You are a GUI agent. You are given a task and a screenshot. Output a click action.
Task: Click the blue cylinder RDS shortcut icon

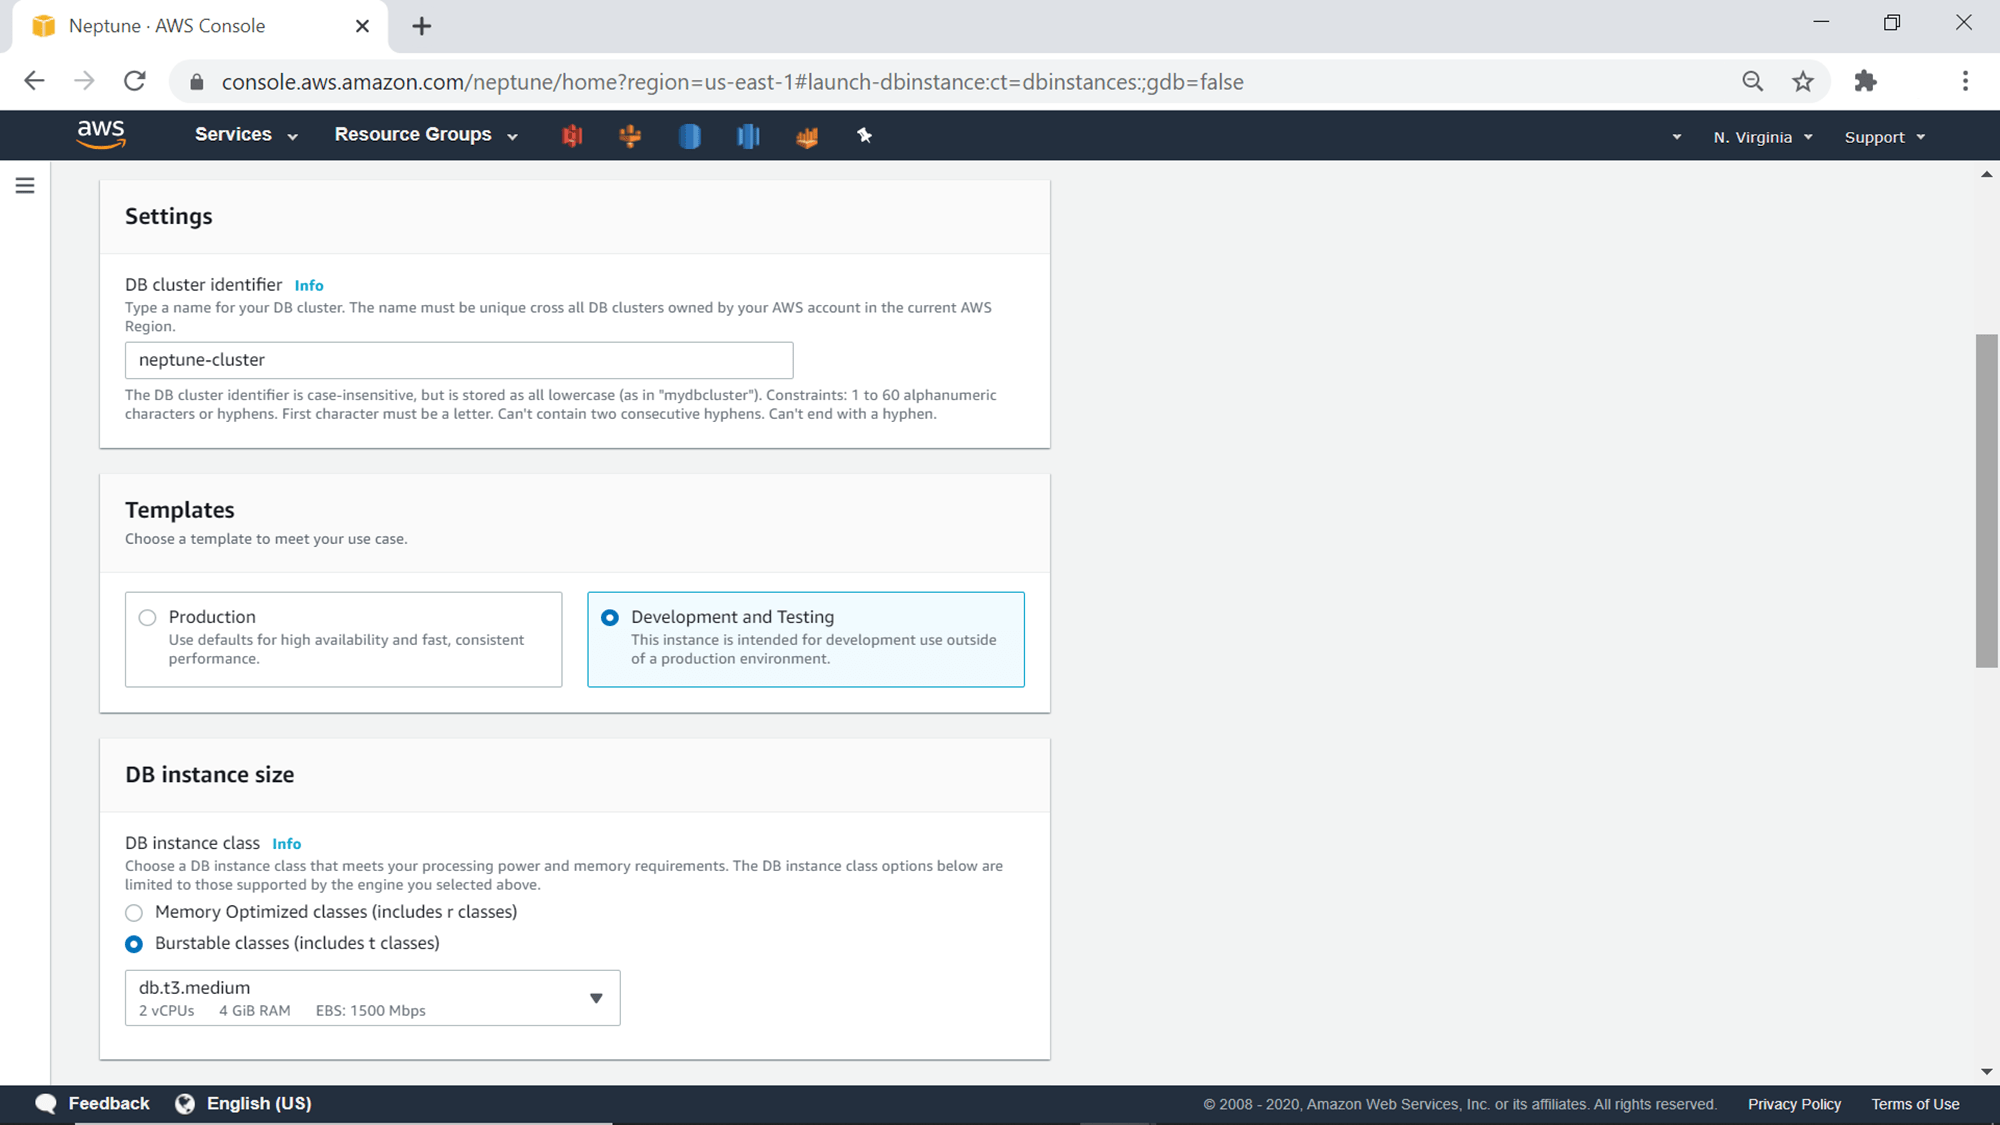690,136
